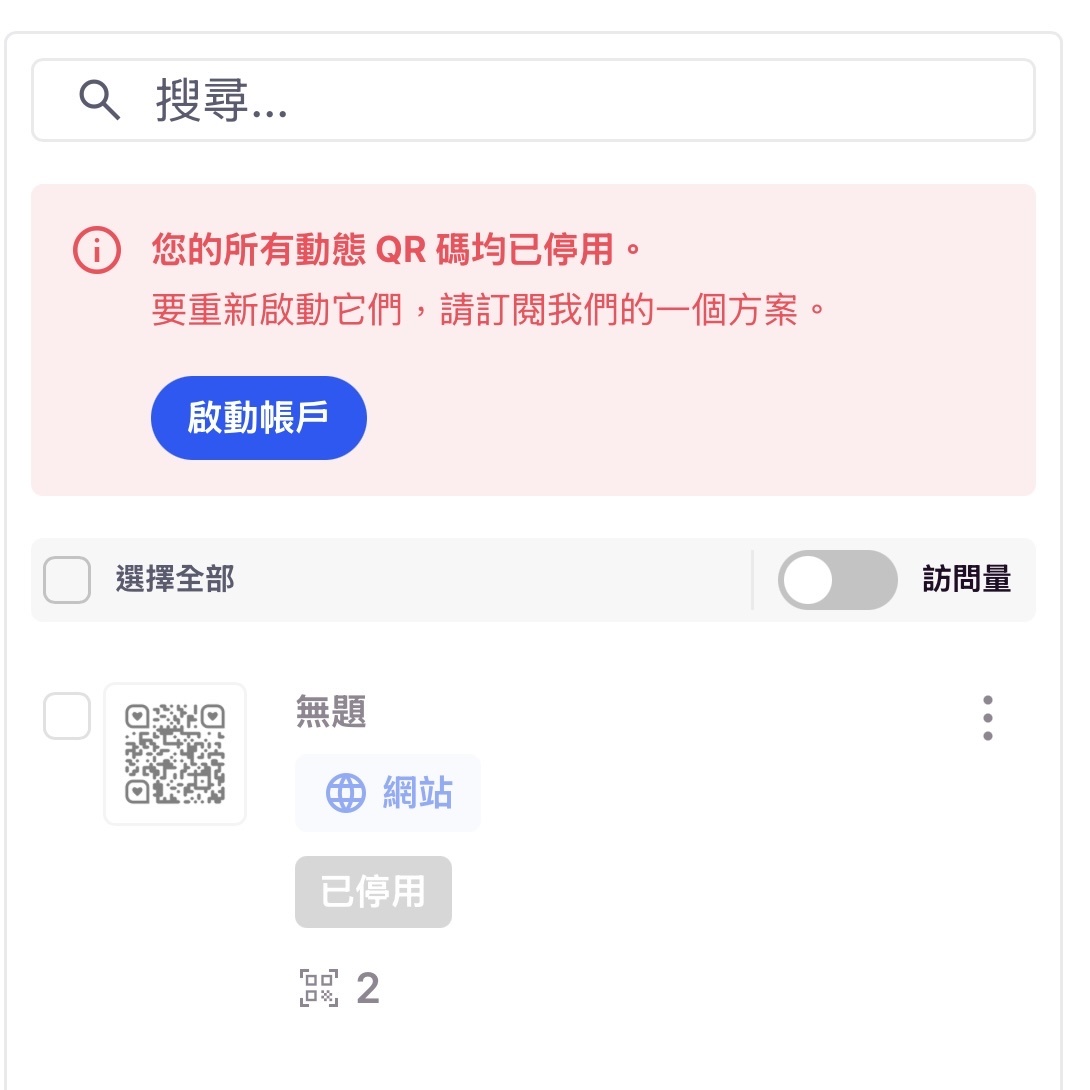This screenshot has height=1090, width=1090.
Task: Click the 選擇全部 label text
Action: coord(175,579)
